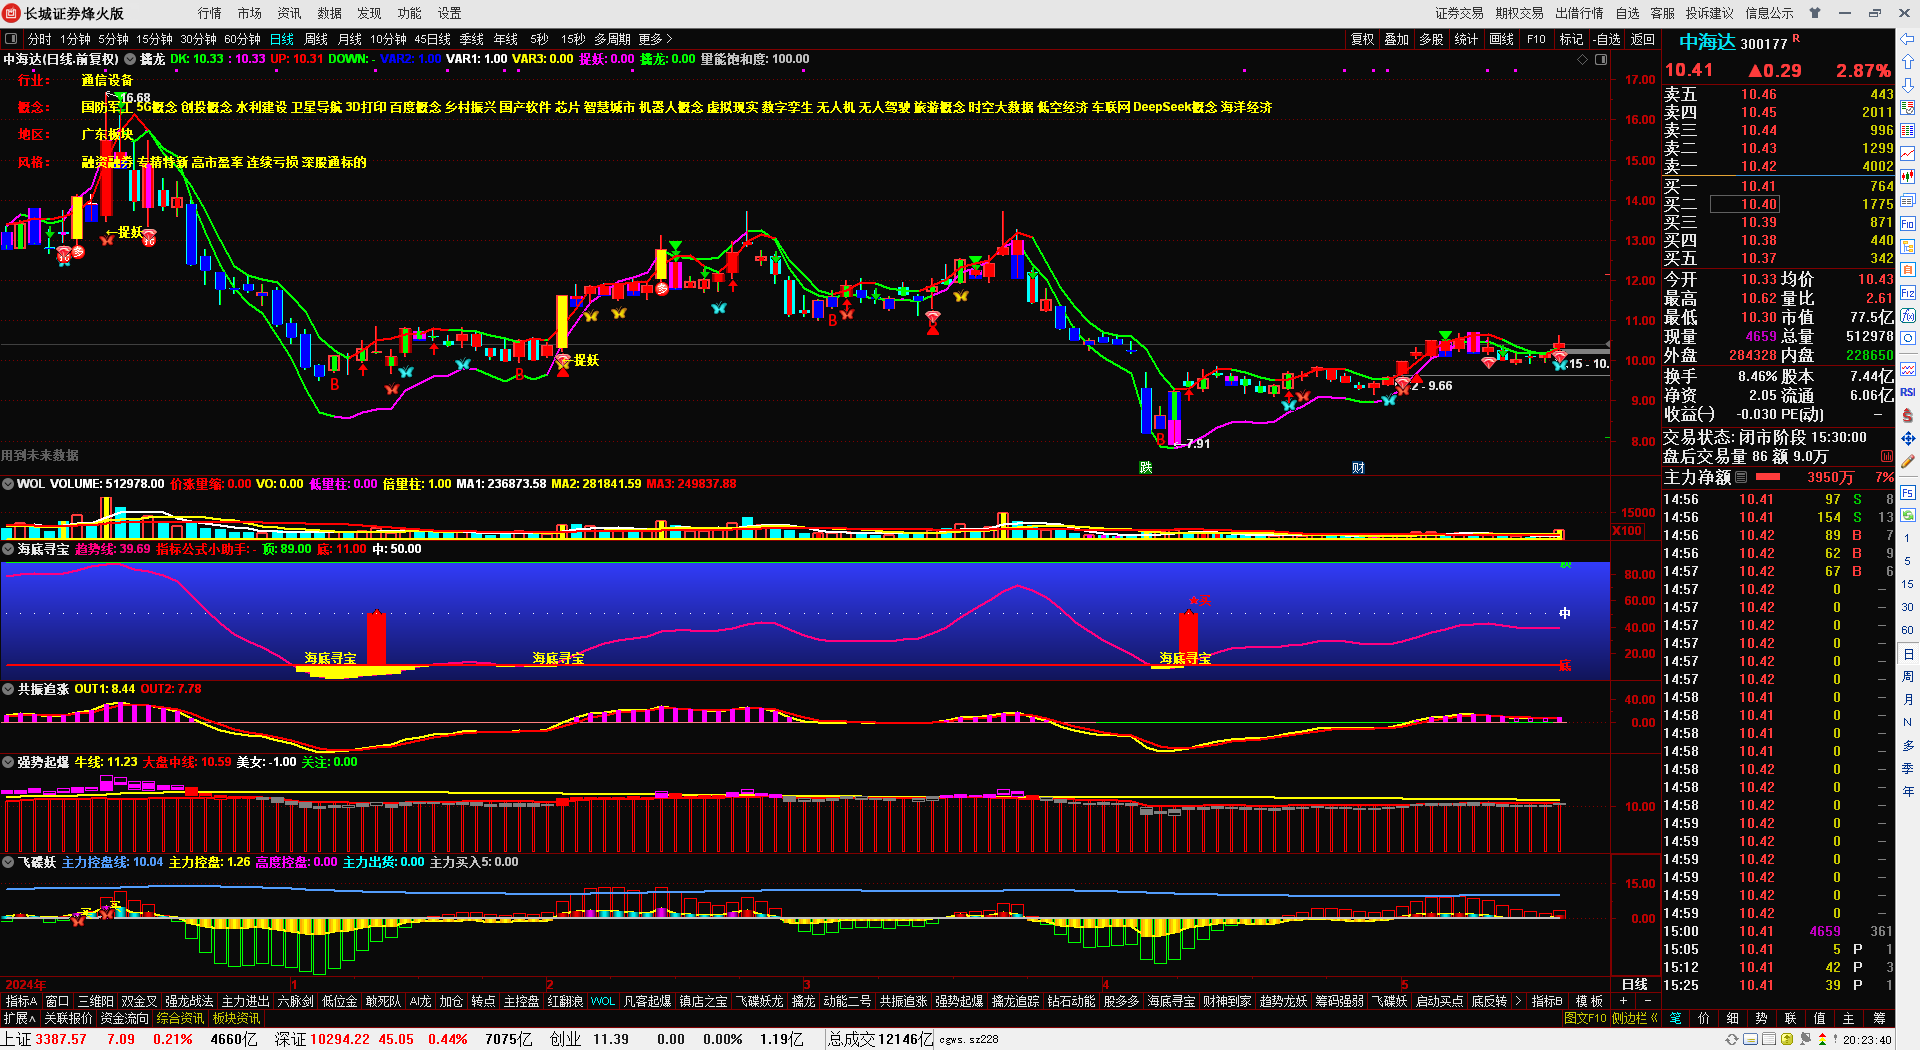Click the diamond icon above main chart corner
This screenshot has width=1920, height=1050.
(1582, 59)
